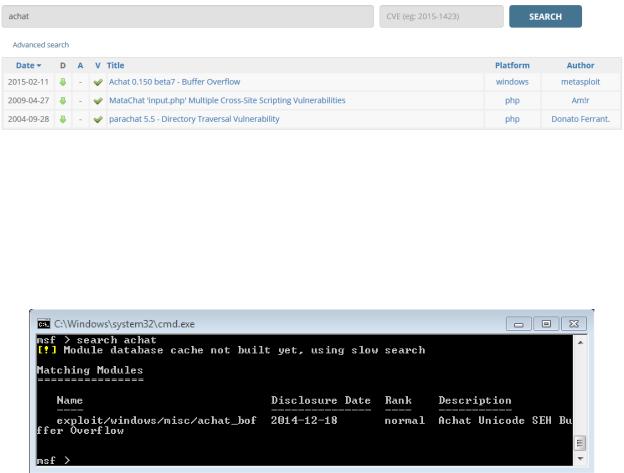Click the cmd window scroll down arrow

coord(580,459)
